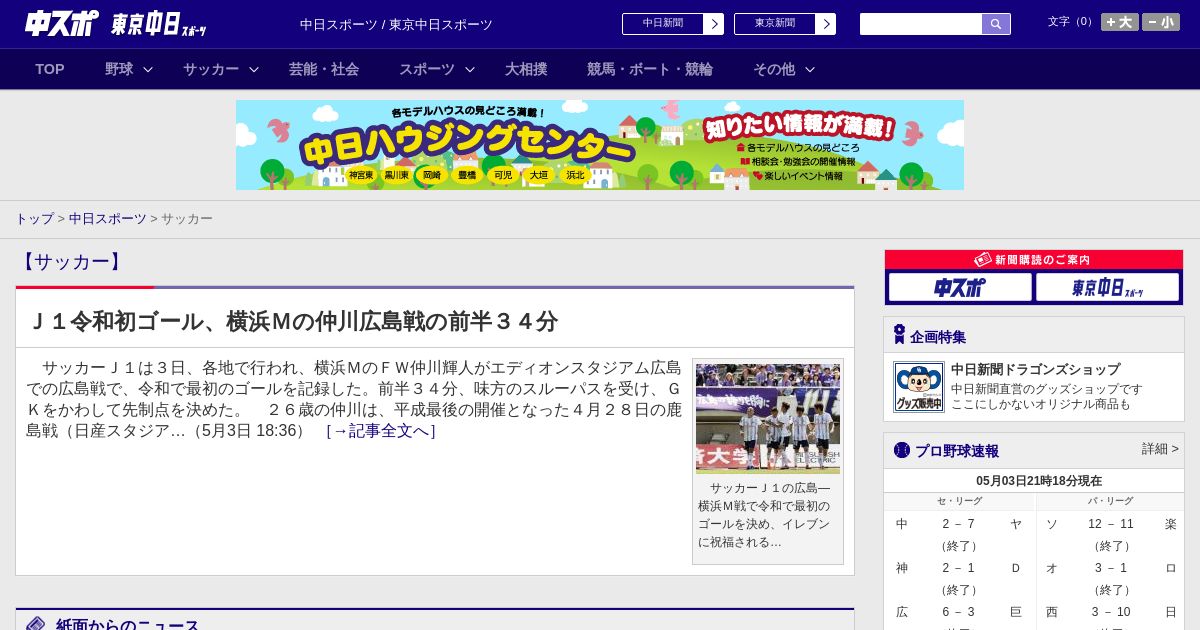Click the 企画特集 ribbon icon
This screenshot has height=630, width=1200.
899,335
